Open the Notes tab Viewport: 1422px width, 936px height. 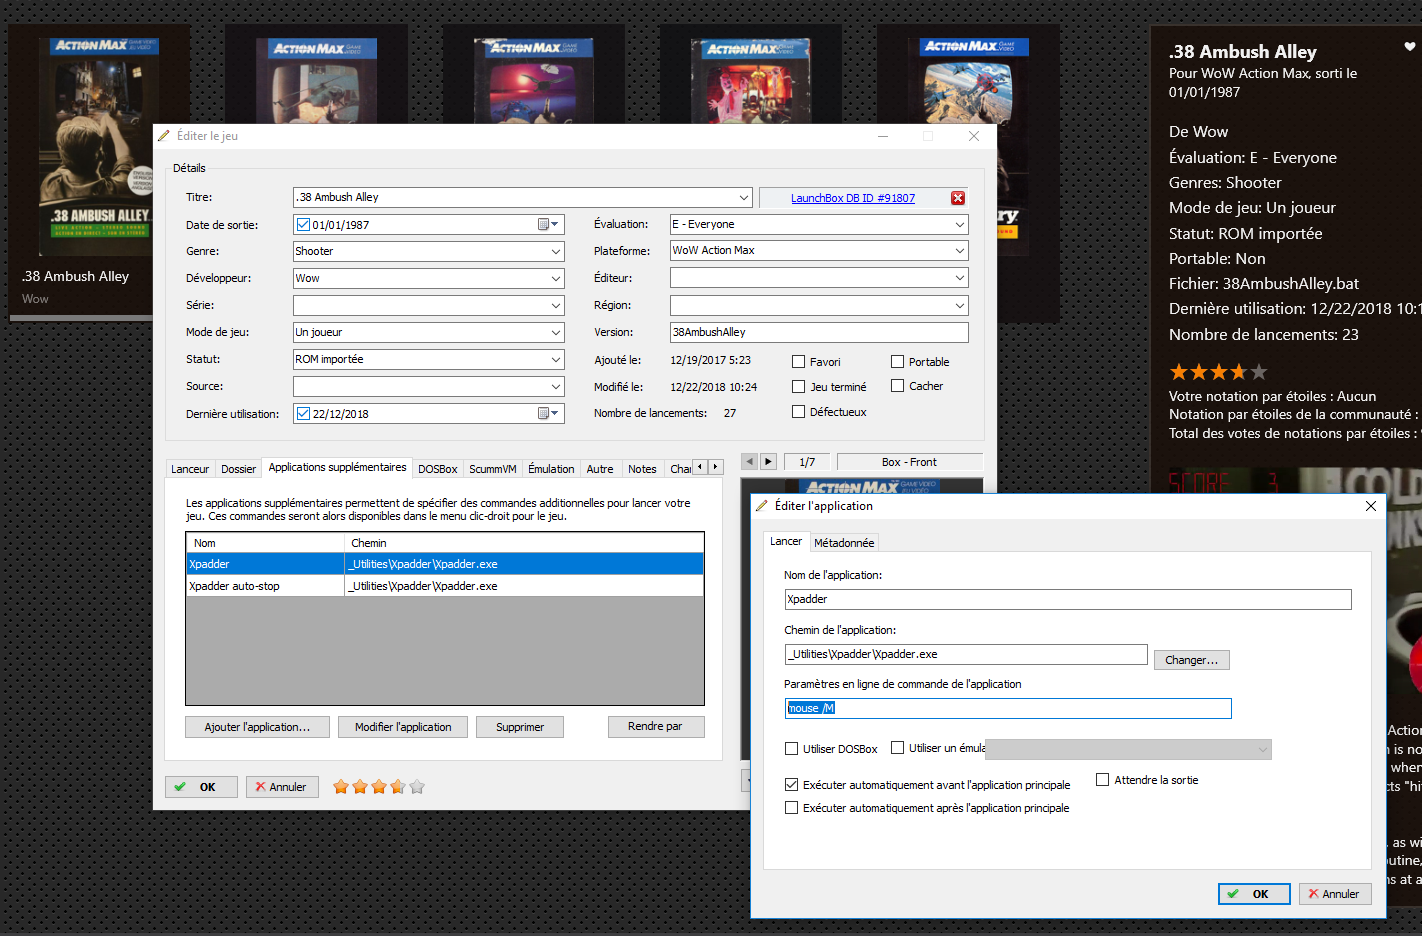pos(642,469)
